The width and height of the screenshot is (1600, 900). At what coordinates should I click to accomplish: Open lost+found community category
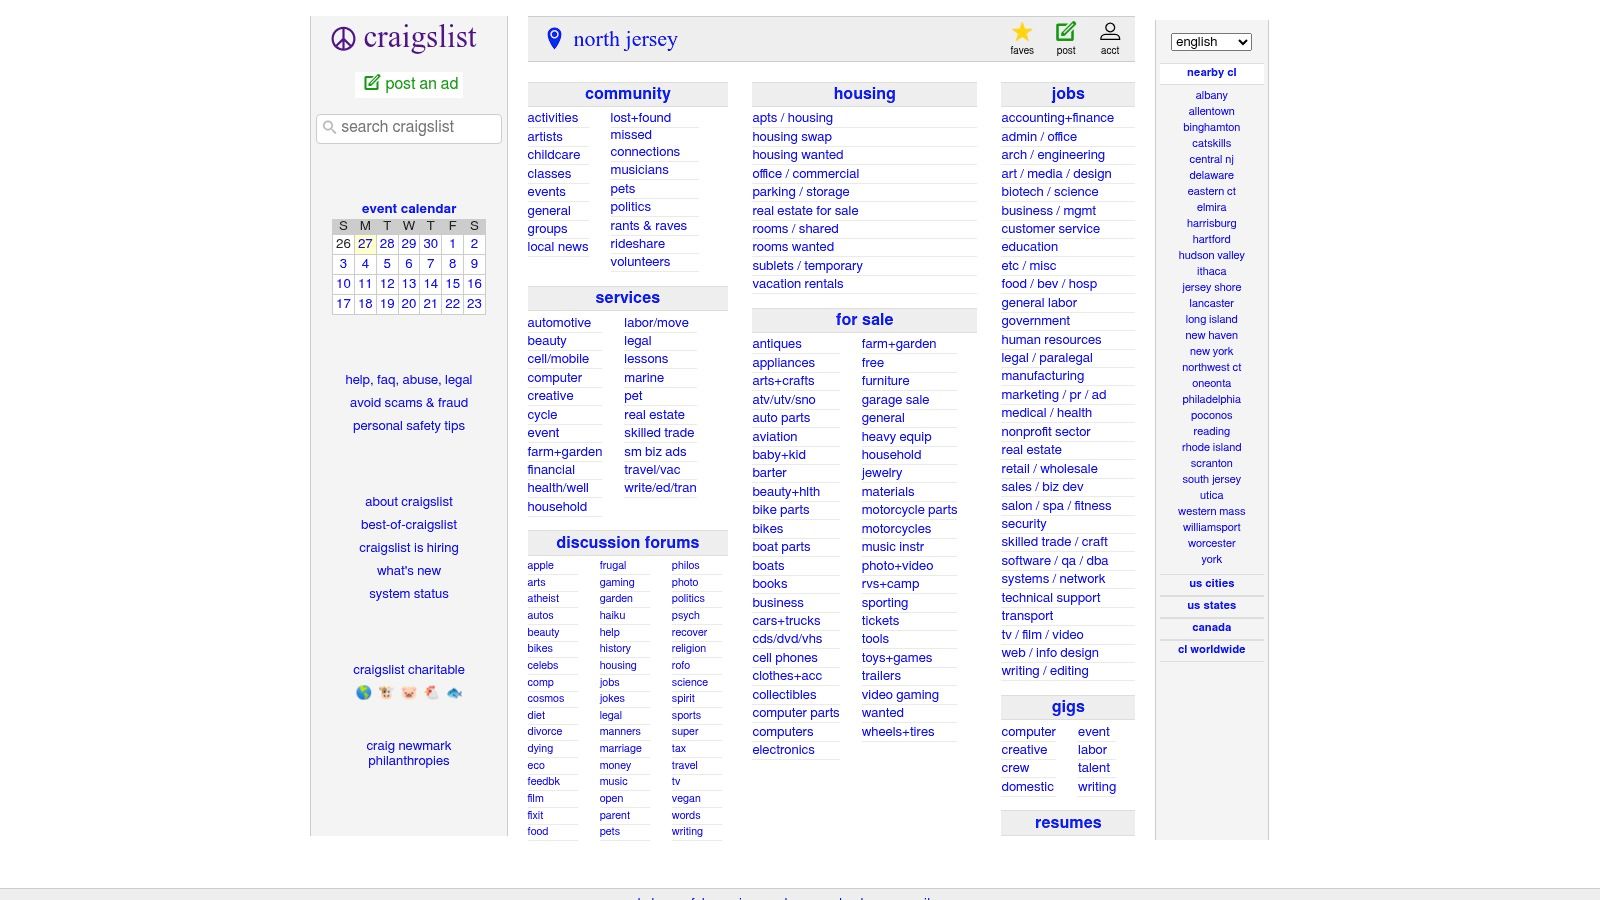coord(640,118)
